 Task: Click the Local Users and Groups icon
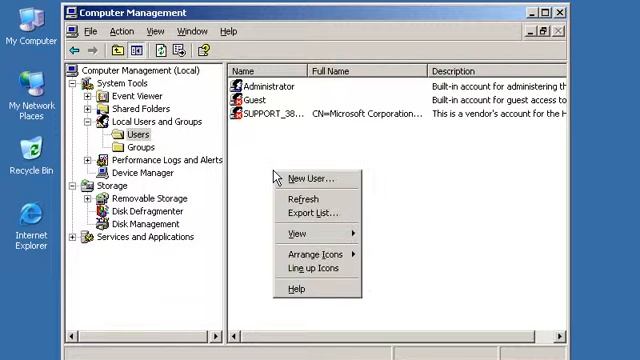tap(102, 122)
